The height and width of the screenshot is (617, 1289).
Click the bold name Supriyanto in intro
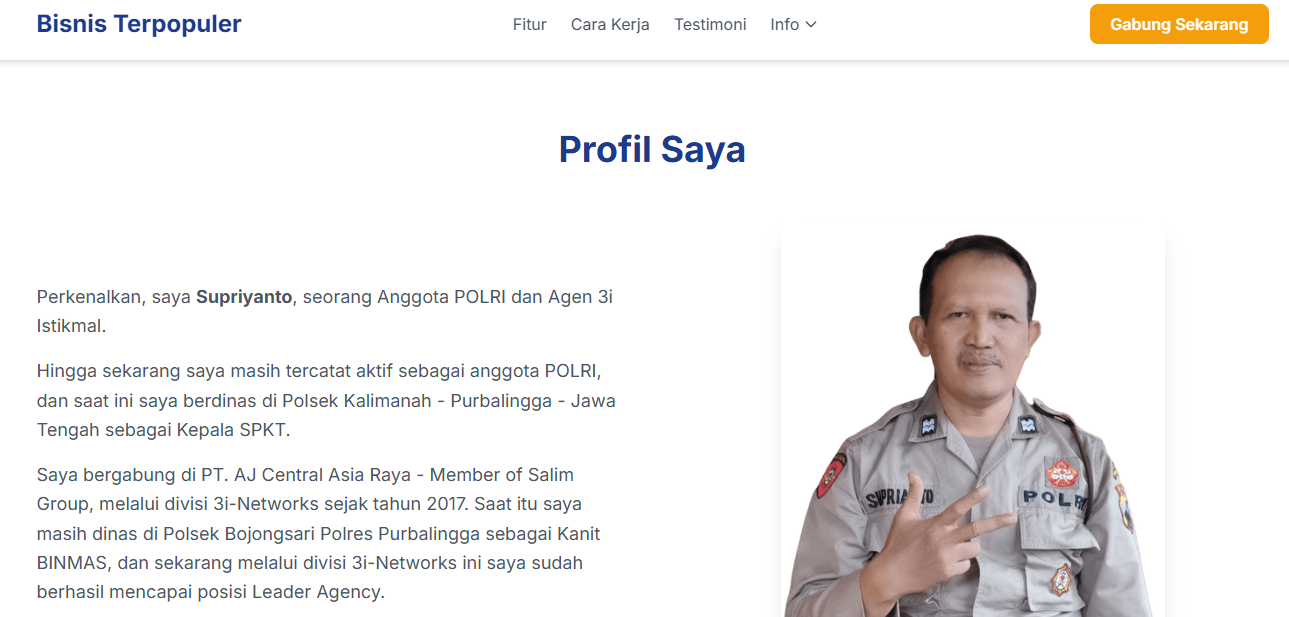pyautogui.click(x=244, y=297)
